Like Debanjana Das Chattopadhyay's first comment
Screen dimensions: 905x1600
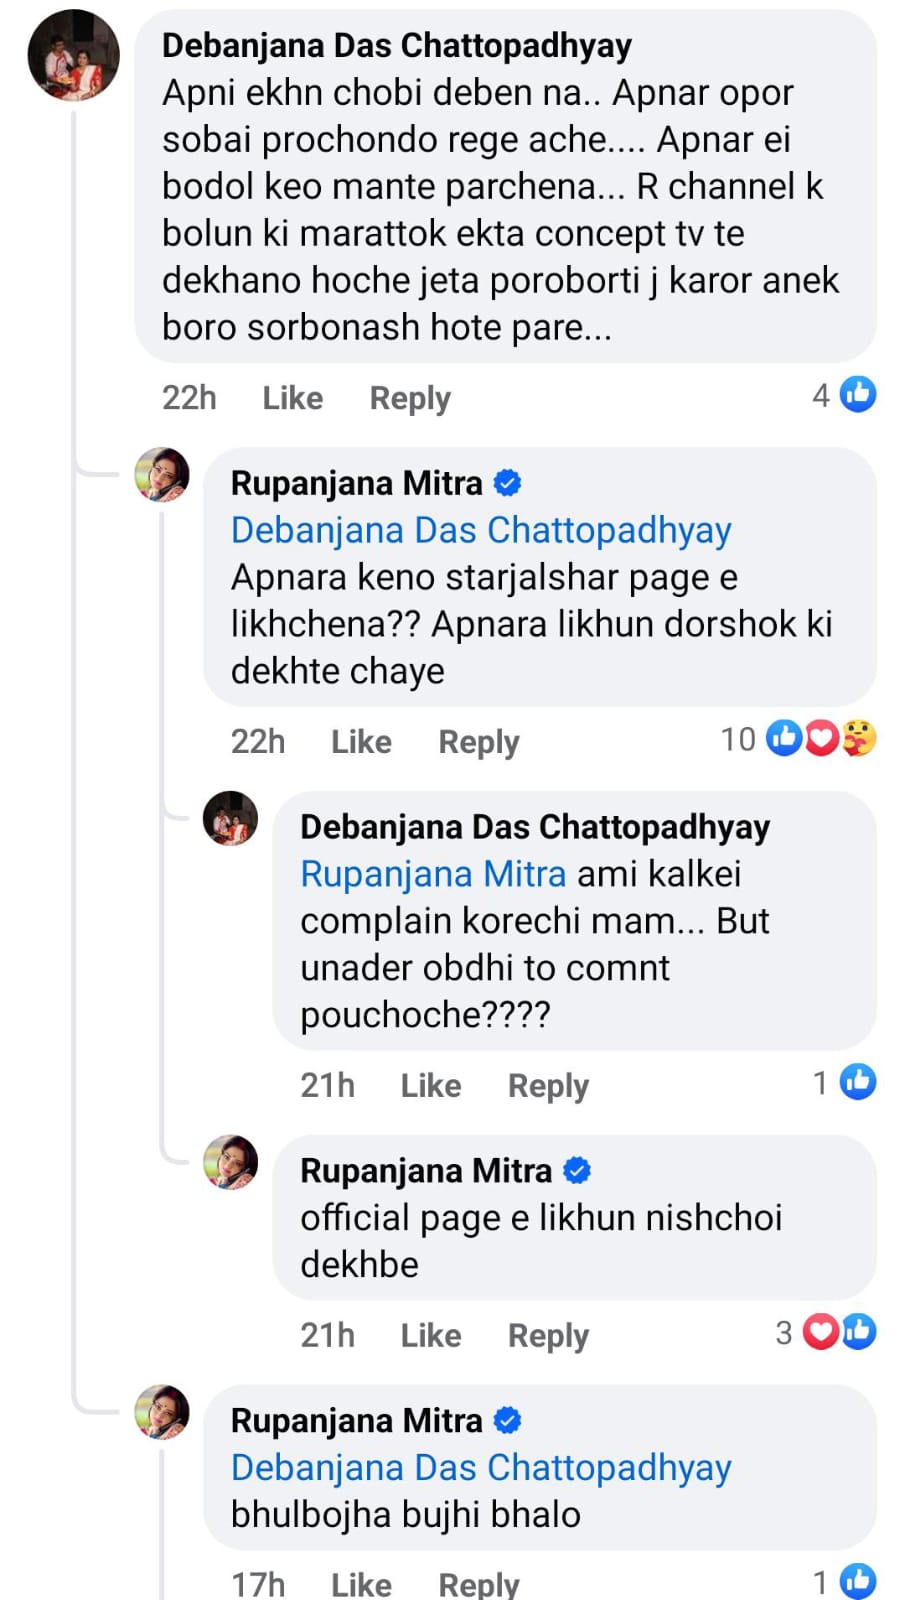point(291,397)
